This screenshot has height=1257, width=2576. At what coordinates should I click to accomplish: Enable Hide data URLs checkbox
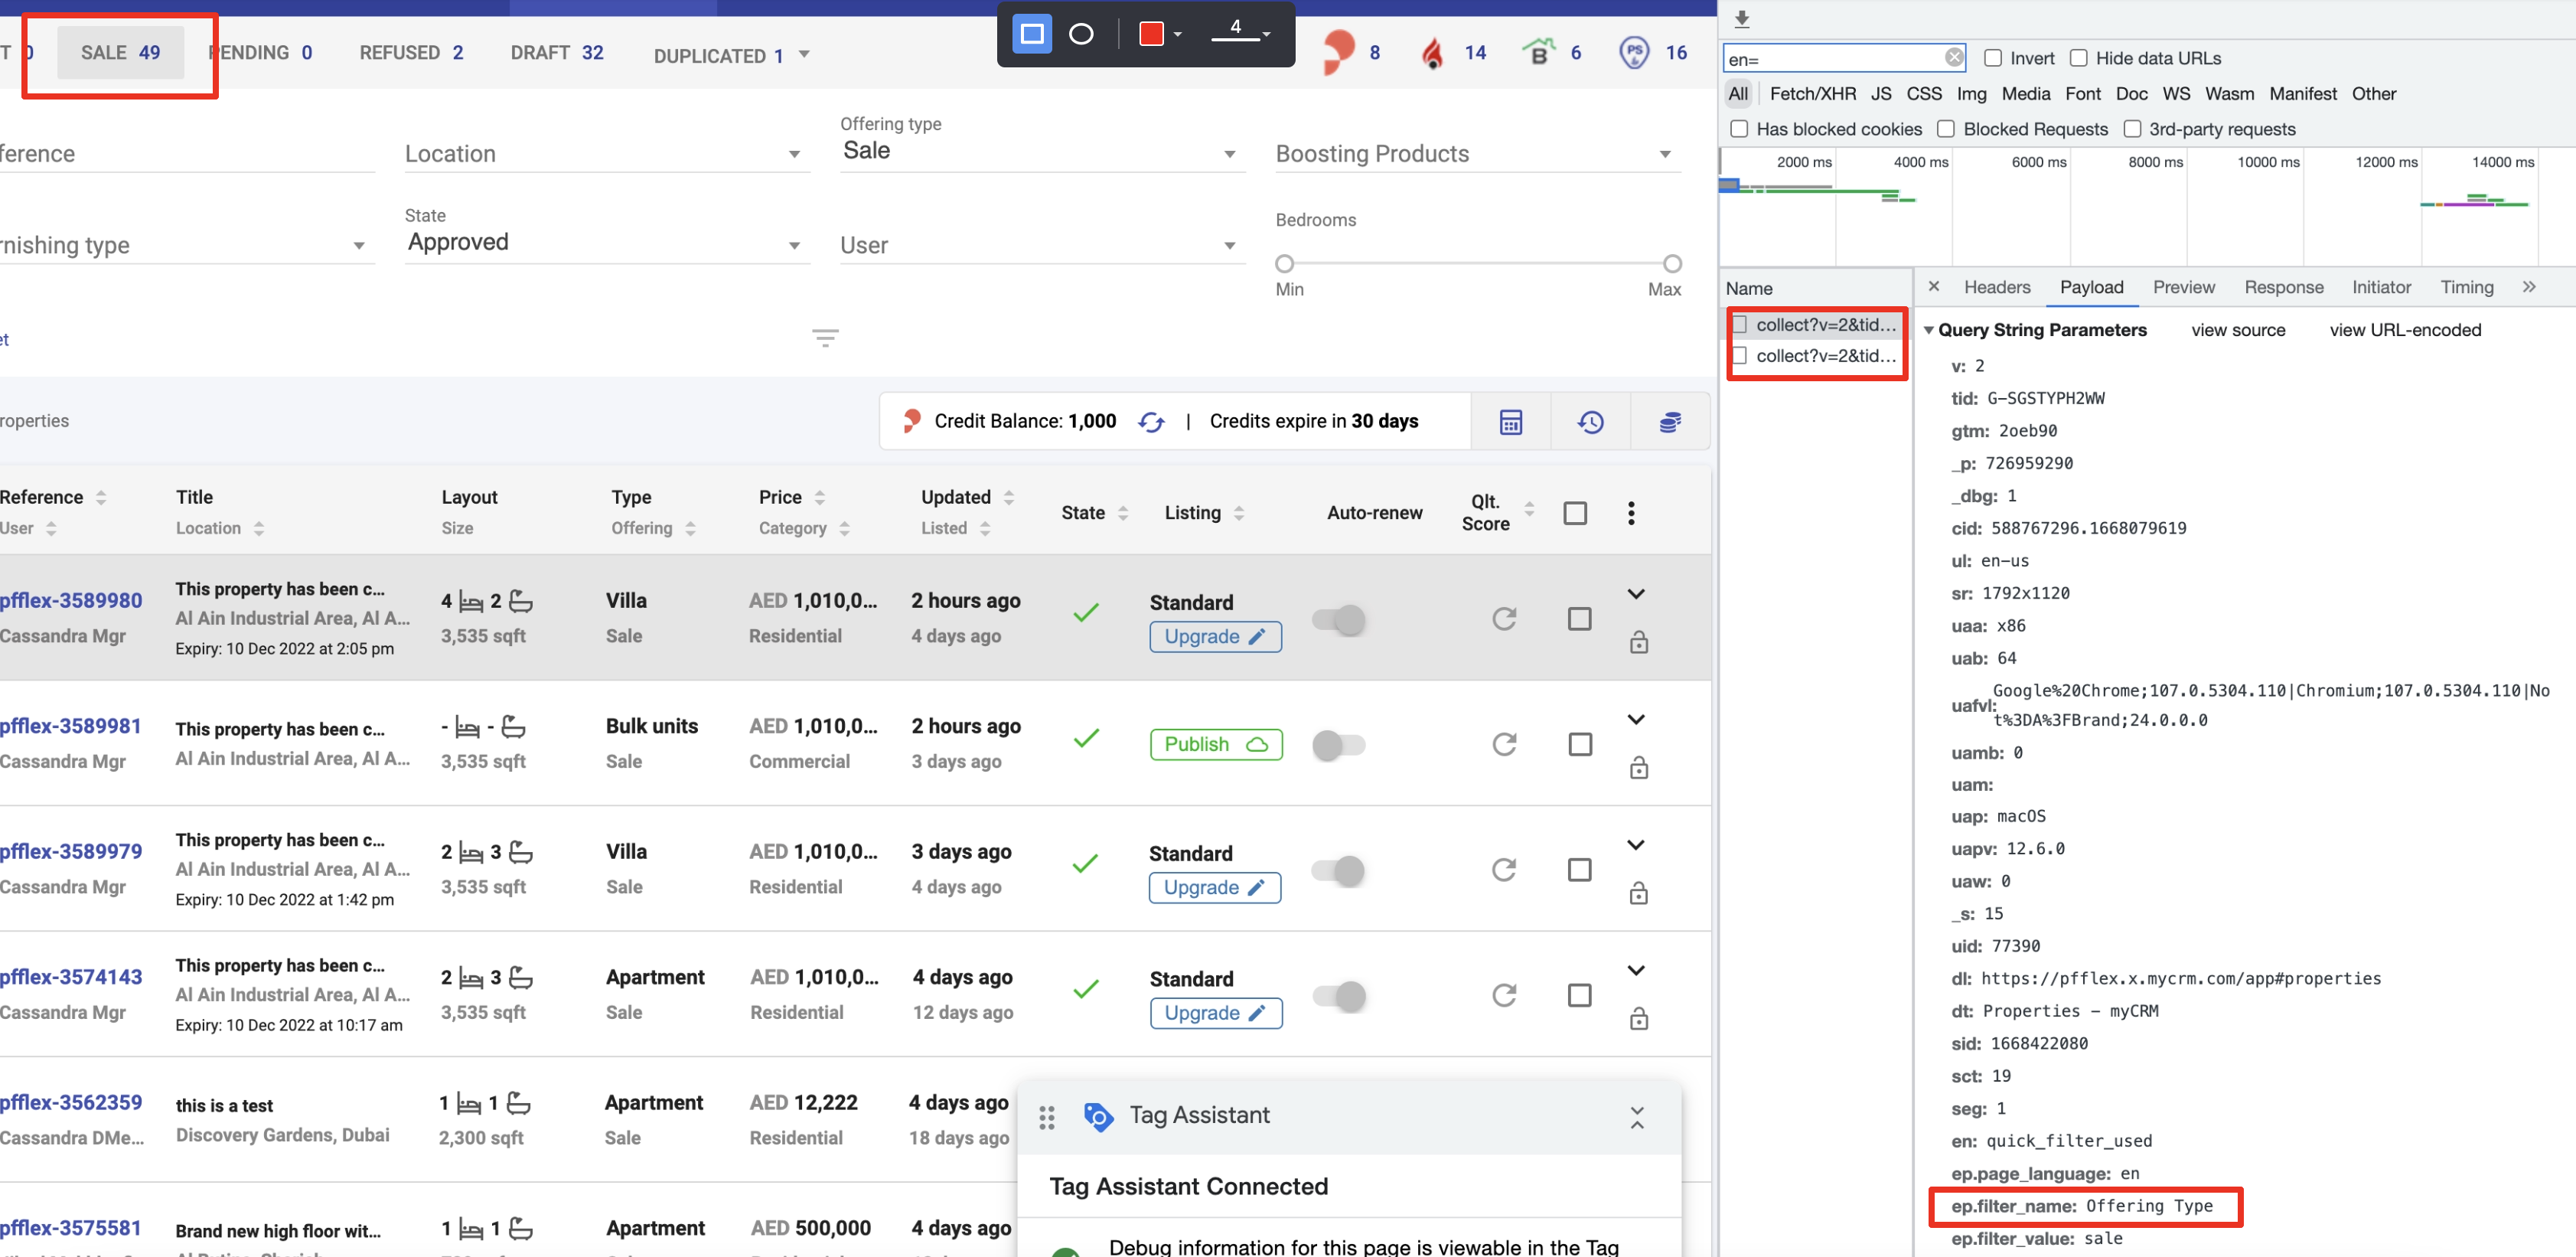2078,58
